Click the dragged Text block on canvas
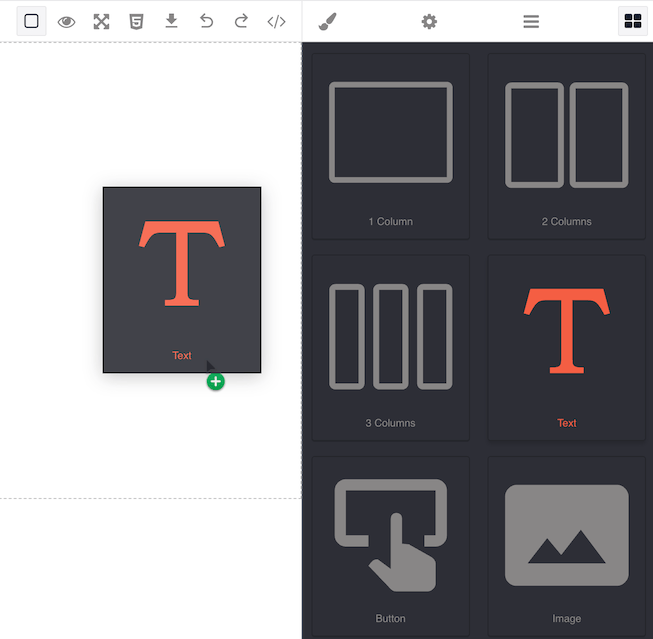Viewport: 653px width, 639px height. pos(182,280)
